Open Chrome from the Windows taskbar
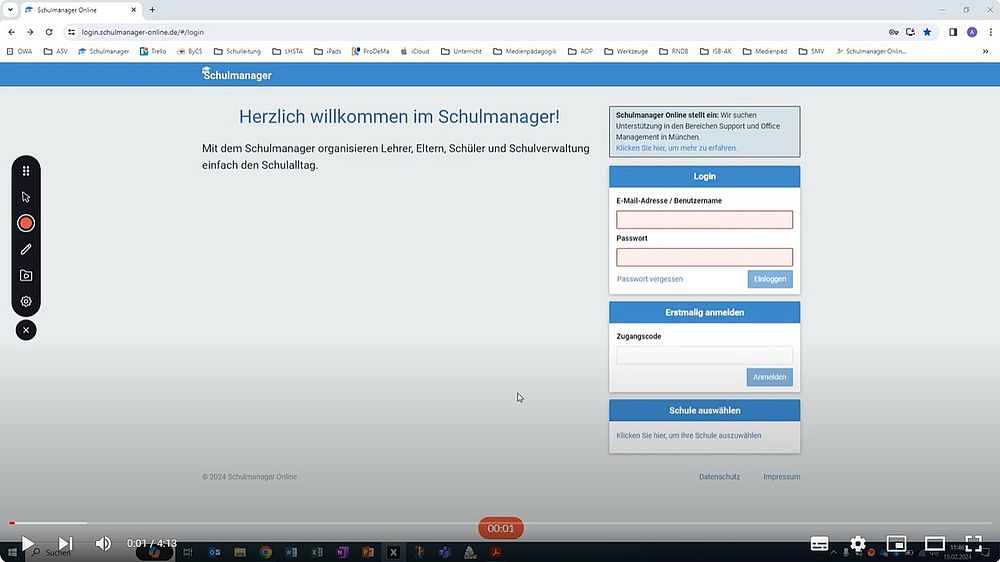The image size is (1000, 562). pyautogui.click(x=265, y=552)
